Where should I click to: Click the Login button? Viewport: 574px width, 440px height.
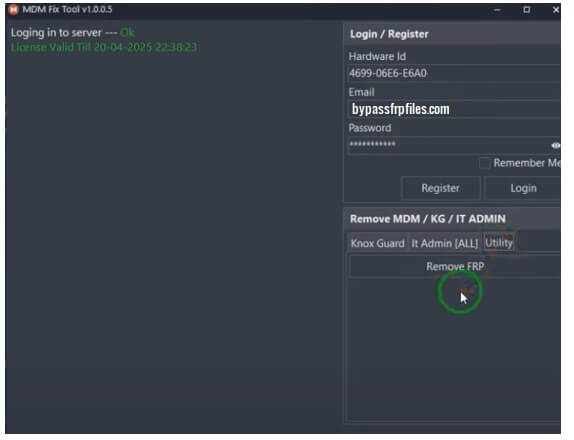pos(523,188)
